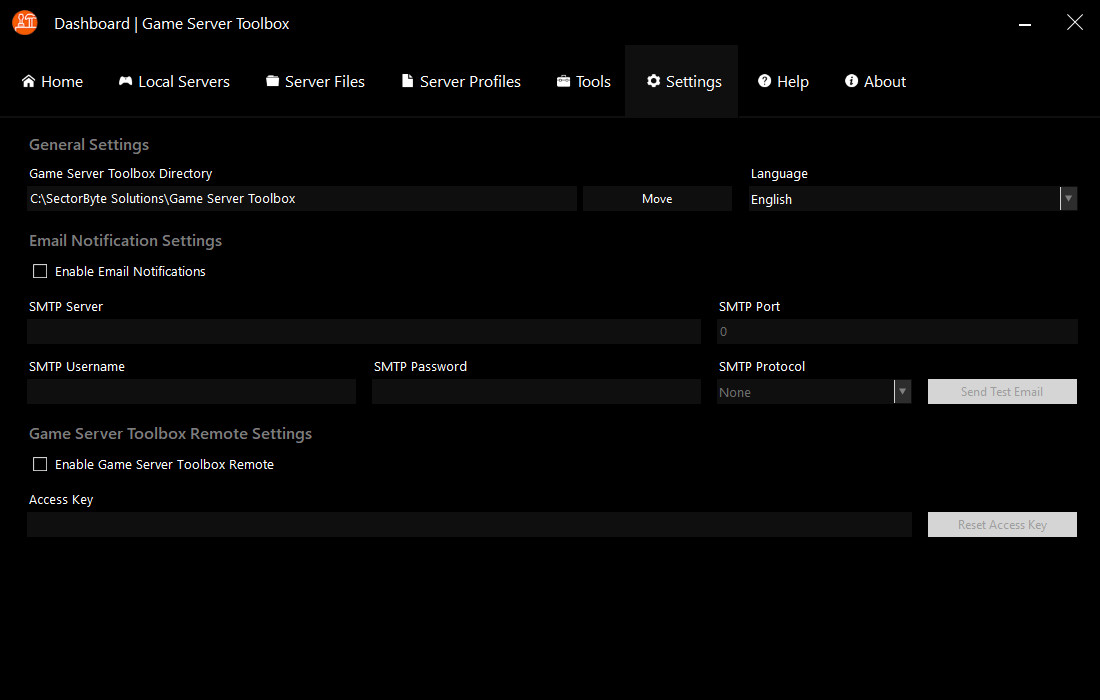The image size is (1100, 700).
Task: Click inside the SMTP Server field
Action: click(x=364, y=331)
